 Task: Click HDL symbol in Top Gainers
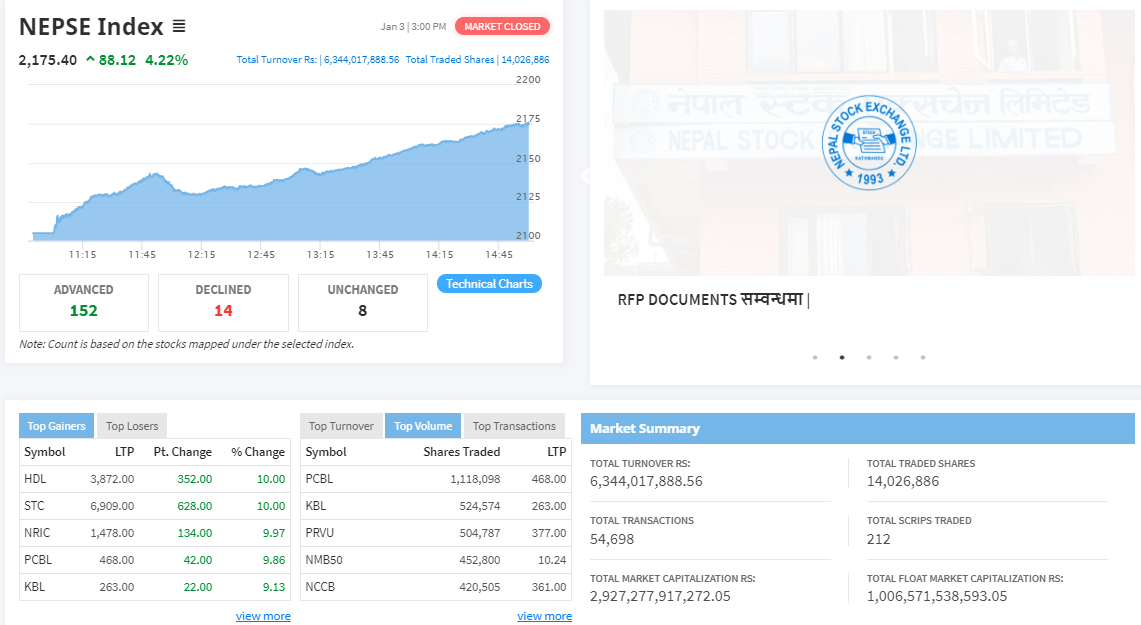click(x=35, y=479)
